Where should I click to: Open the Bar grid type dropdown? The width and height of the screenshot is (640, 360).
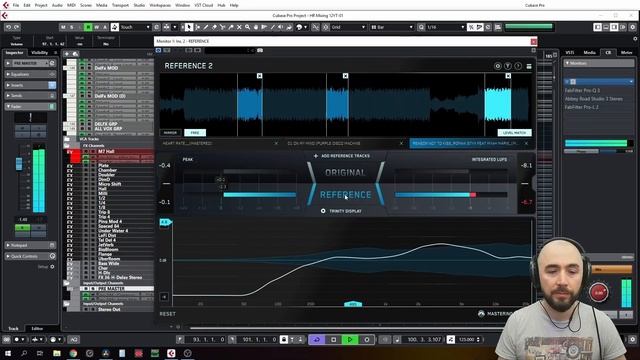pyautogui.click(x=392, y=27)
